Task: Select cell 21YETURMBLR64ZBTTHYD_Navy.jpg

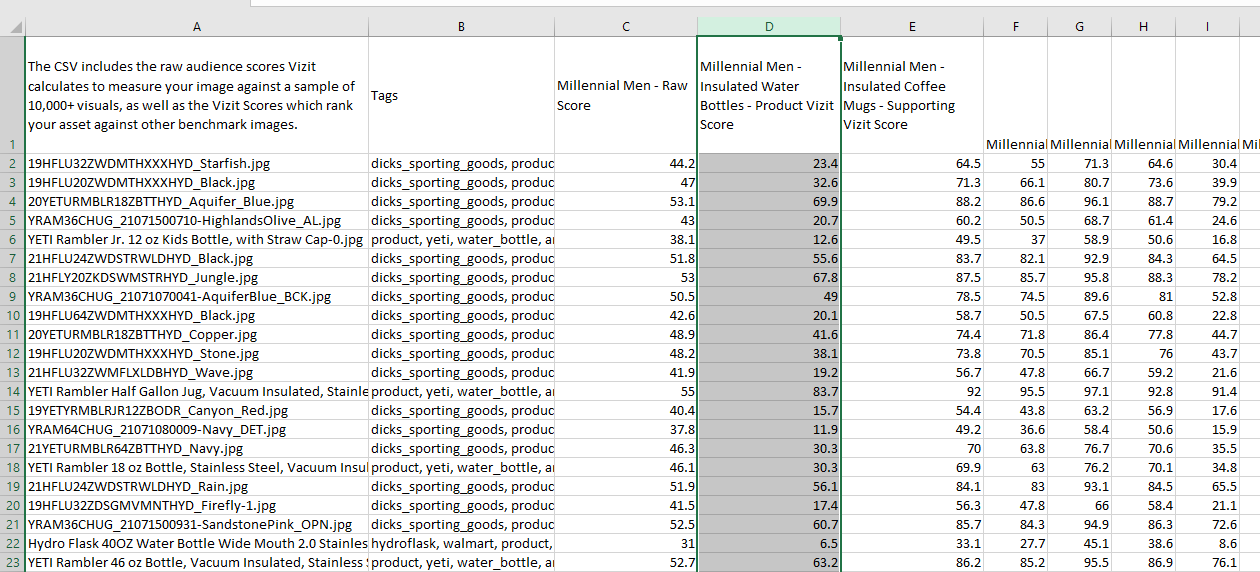Action: tap(196, 448)
